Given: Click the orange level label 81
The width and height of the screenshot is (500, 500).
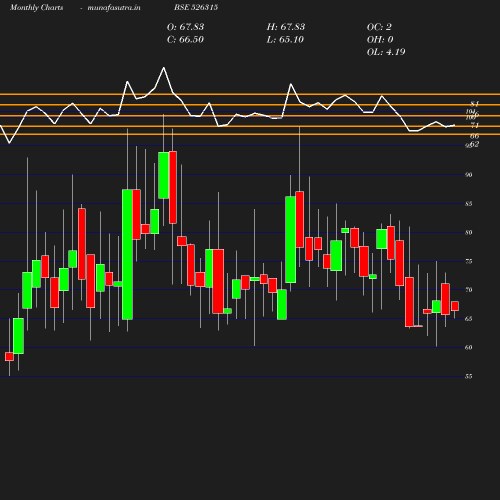Looking at the screenshot, I should pos(475,104).
